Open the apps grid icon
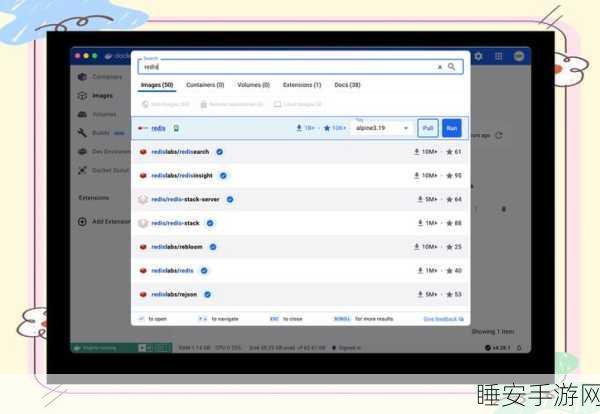This screenshot has height=414, width=600. click(499, 57)
